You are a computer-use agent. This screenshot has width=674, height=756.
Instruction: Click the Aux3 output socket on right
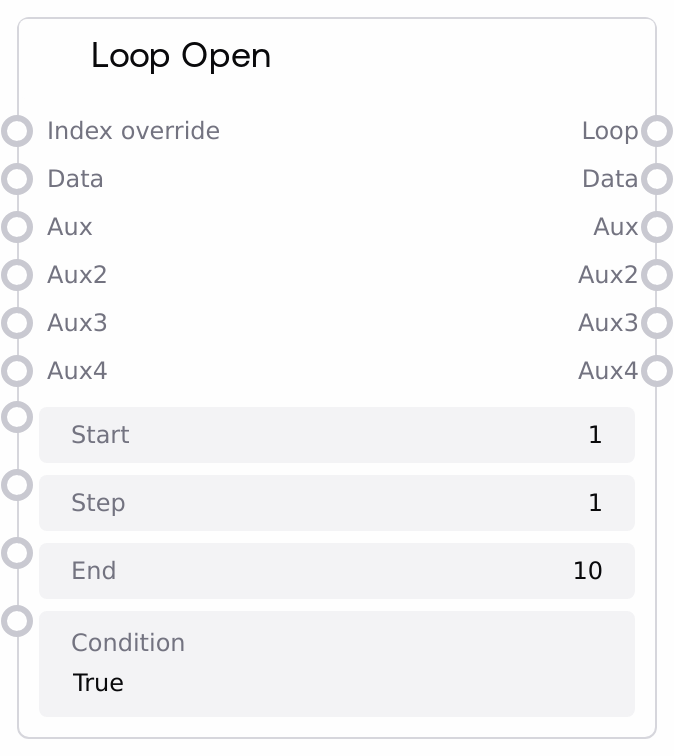[656, 323]
